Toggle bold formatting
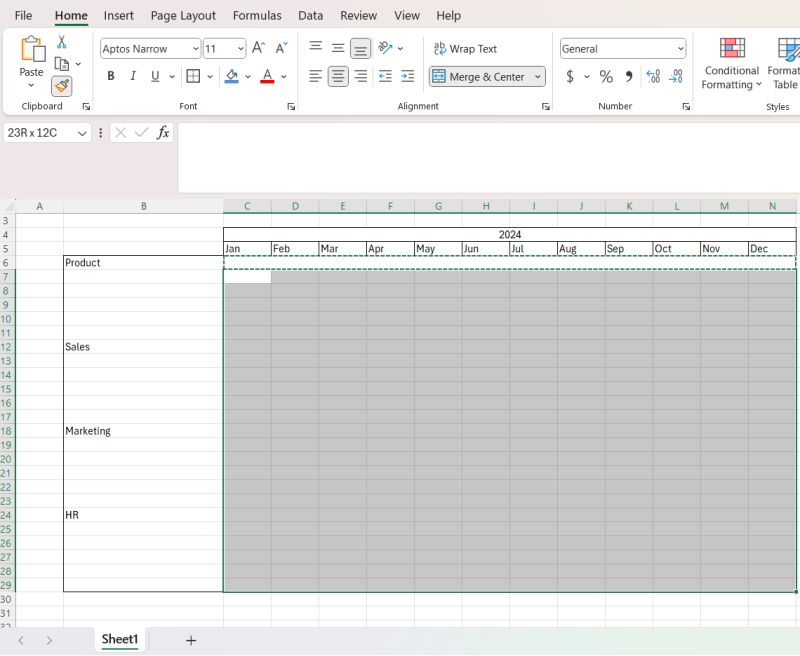The image size is (800, 656). (x=110, y=75)
